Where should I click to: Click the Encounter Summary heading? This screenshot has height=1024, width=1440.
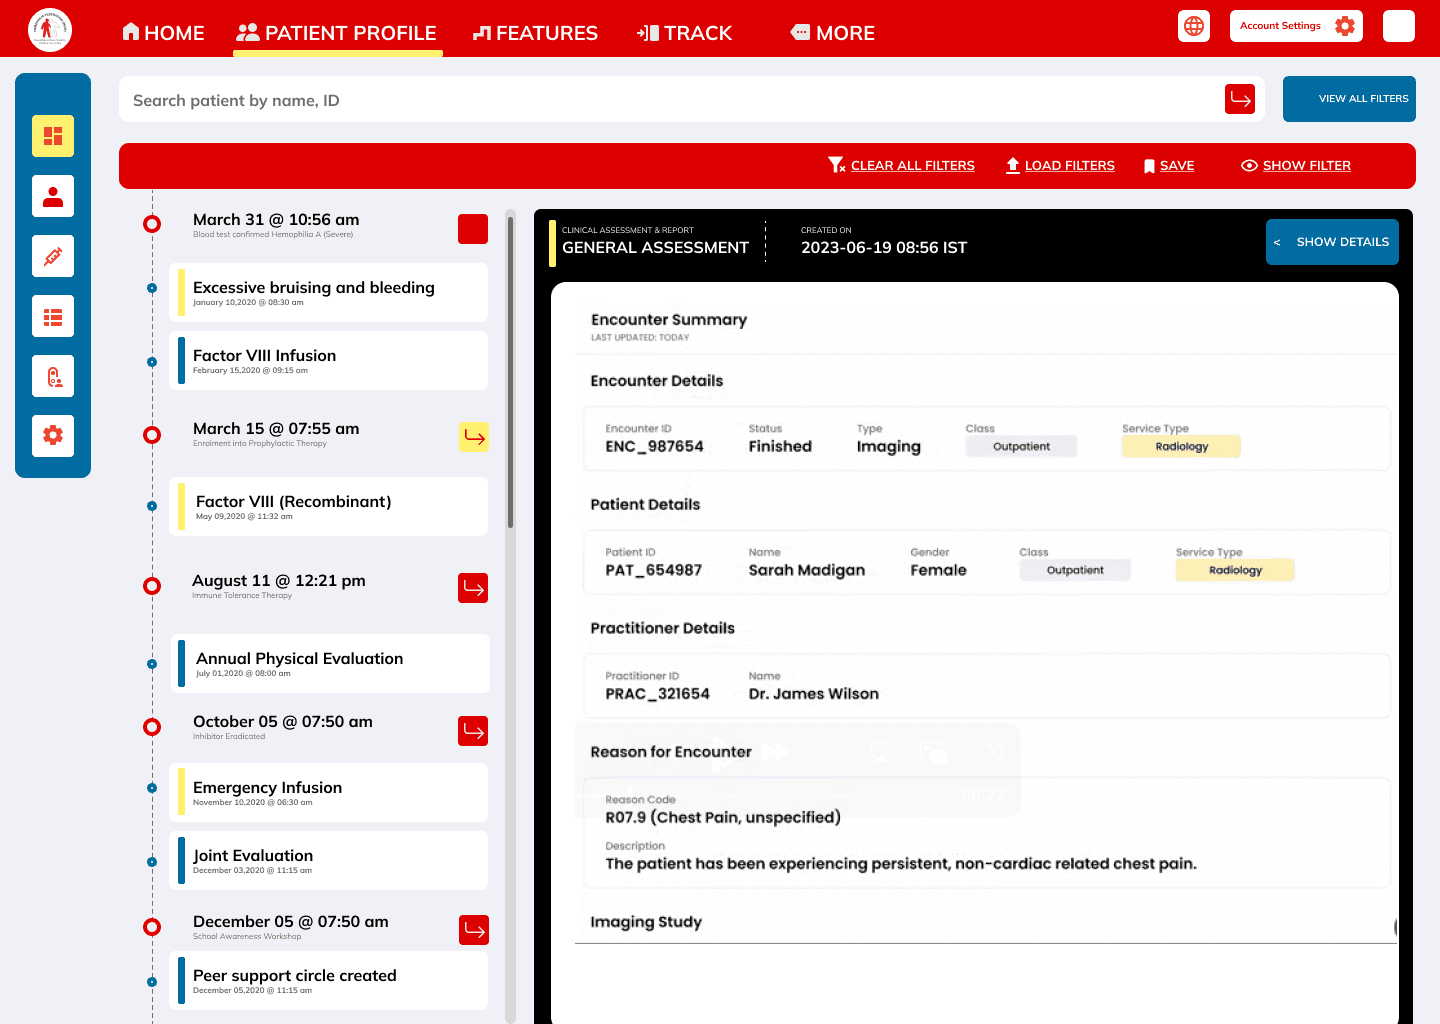click(x=668, y=319)
